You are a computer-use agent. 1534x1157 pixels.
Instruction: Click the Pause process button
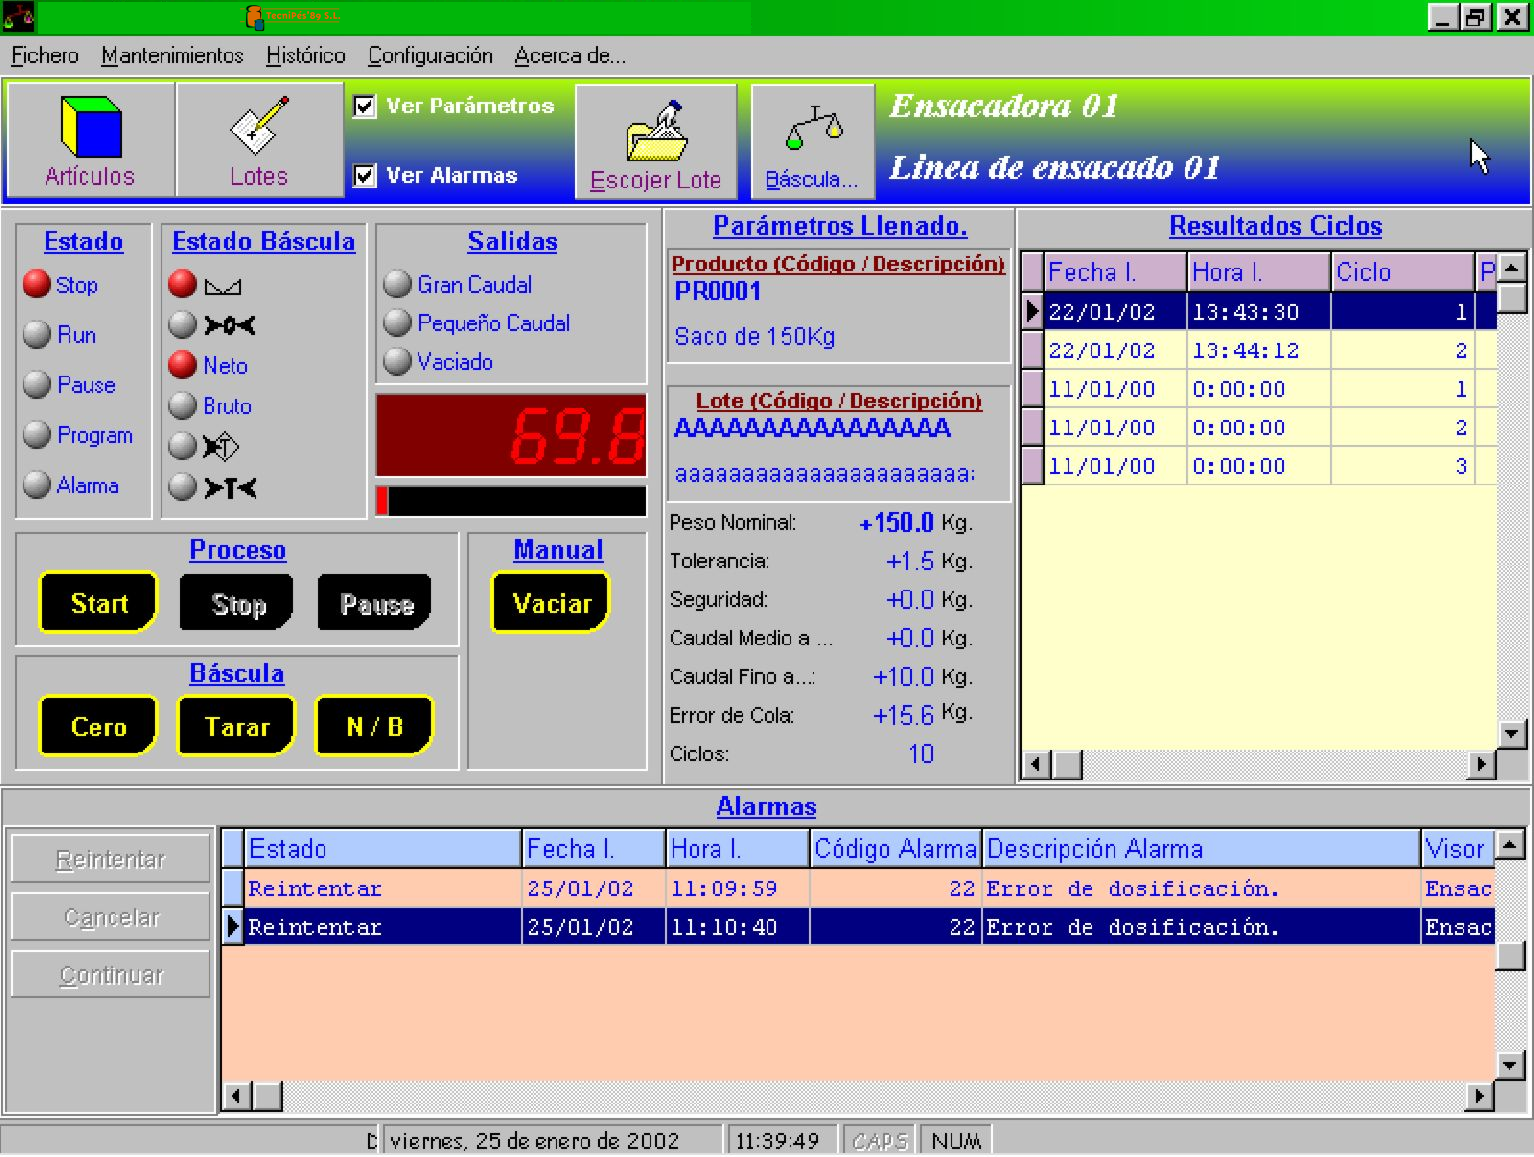click(375, 603)
